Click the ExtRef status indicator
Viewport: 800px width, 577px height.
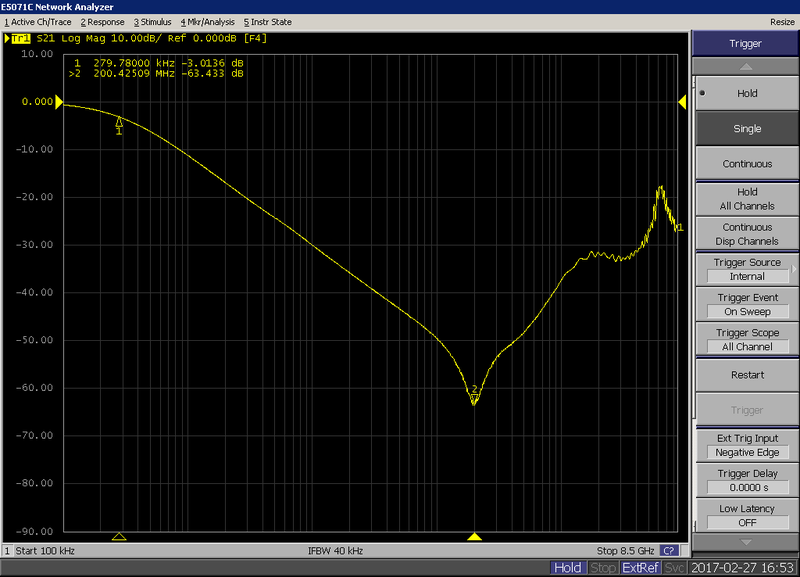[x=640, y=567]
